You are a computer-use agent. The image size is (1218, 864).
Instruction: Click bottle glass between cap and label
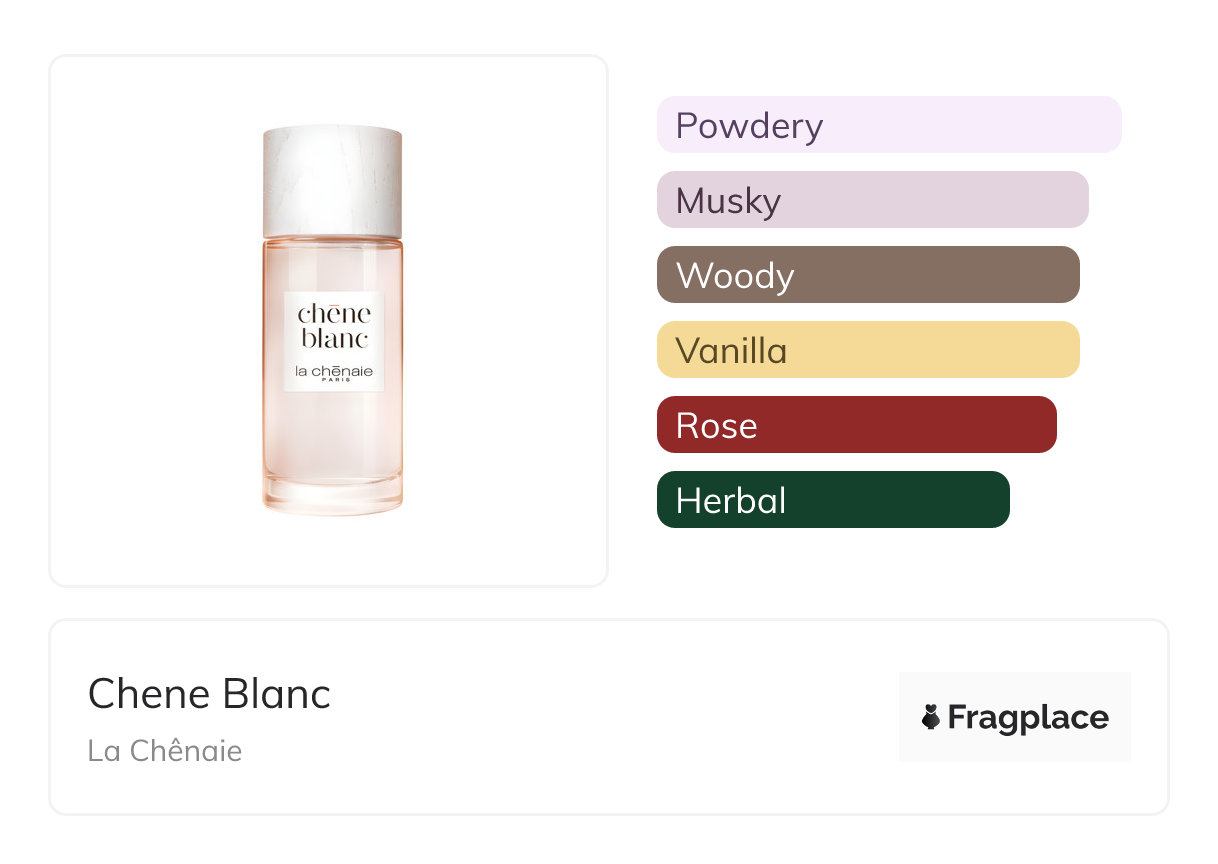(x=333, y=264)
